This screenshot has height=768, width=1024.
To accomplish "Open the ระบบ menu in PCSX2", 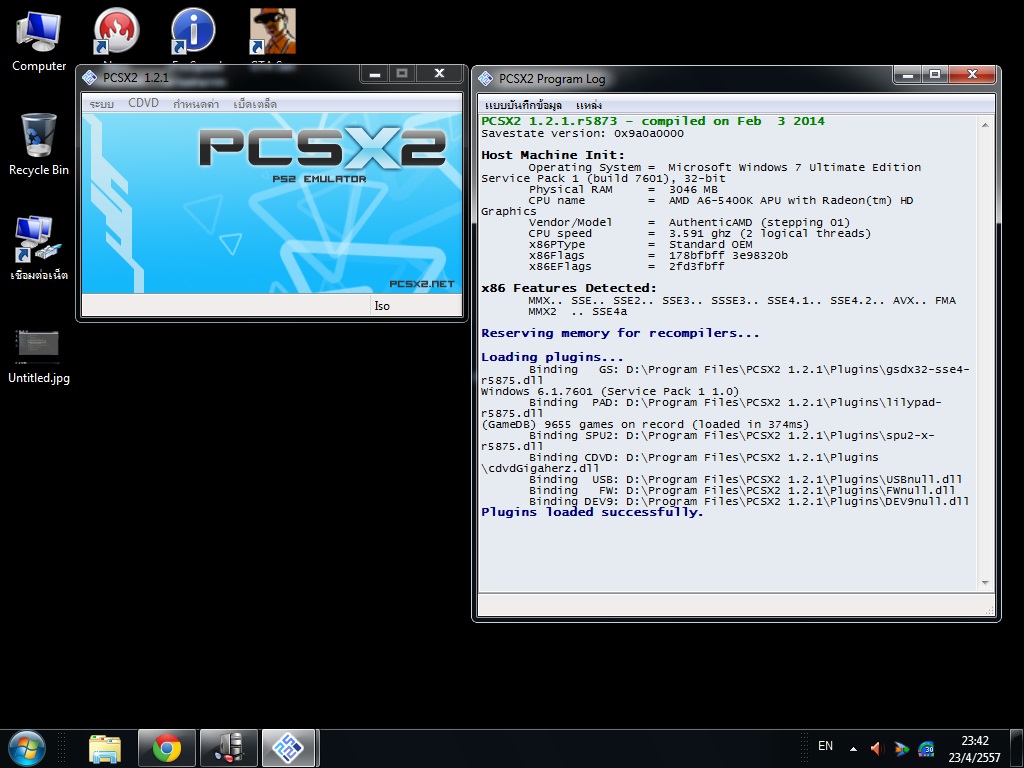I will 101,104.
